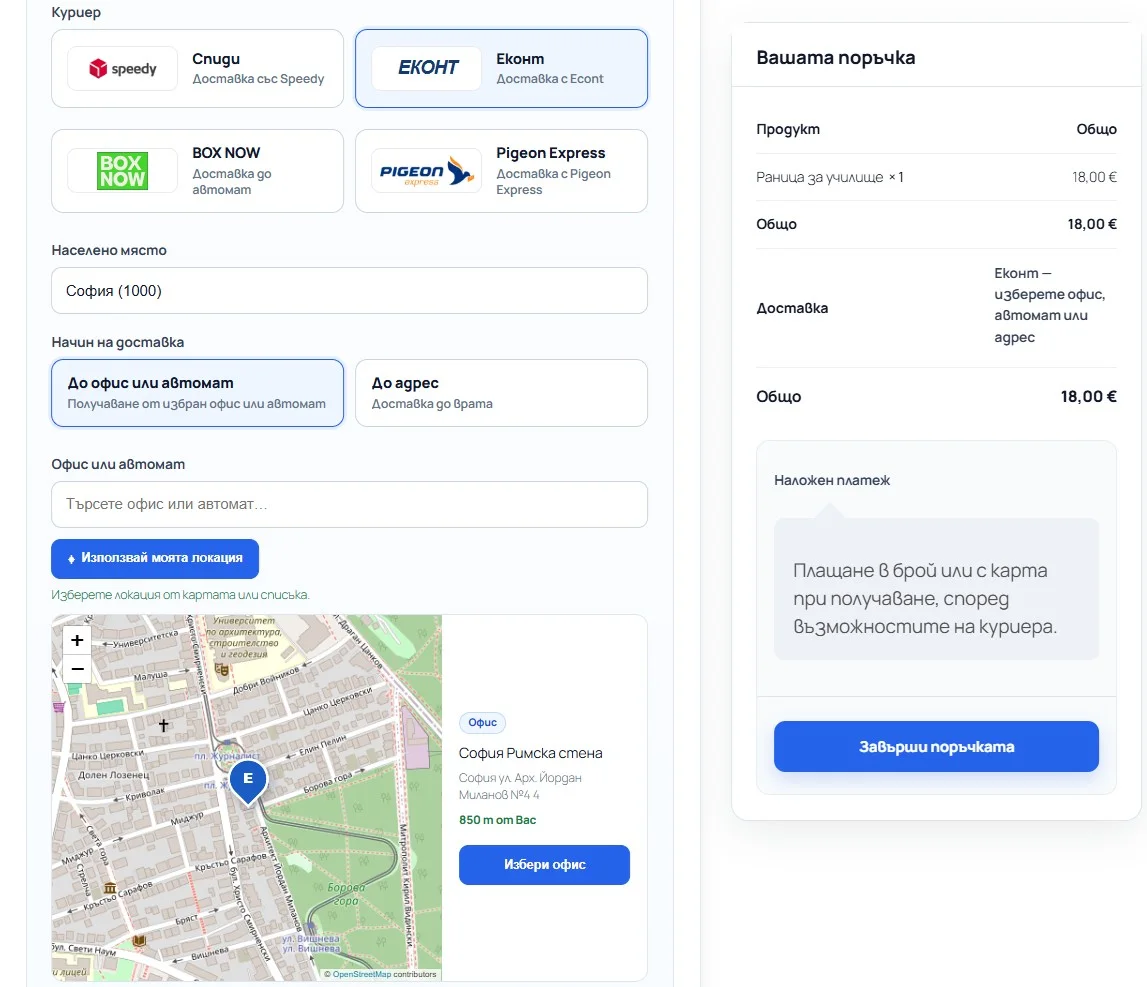Click Еконт delivery note in order summary

point(1049,305)
